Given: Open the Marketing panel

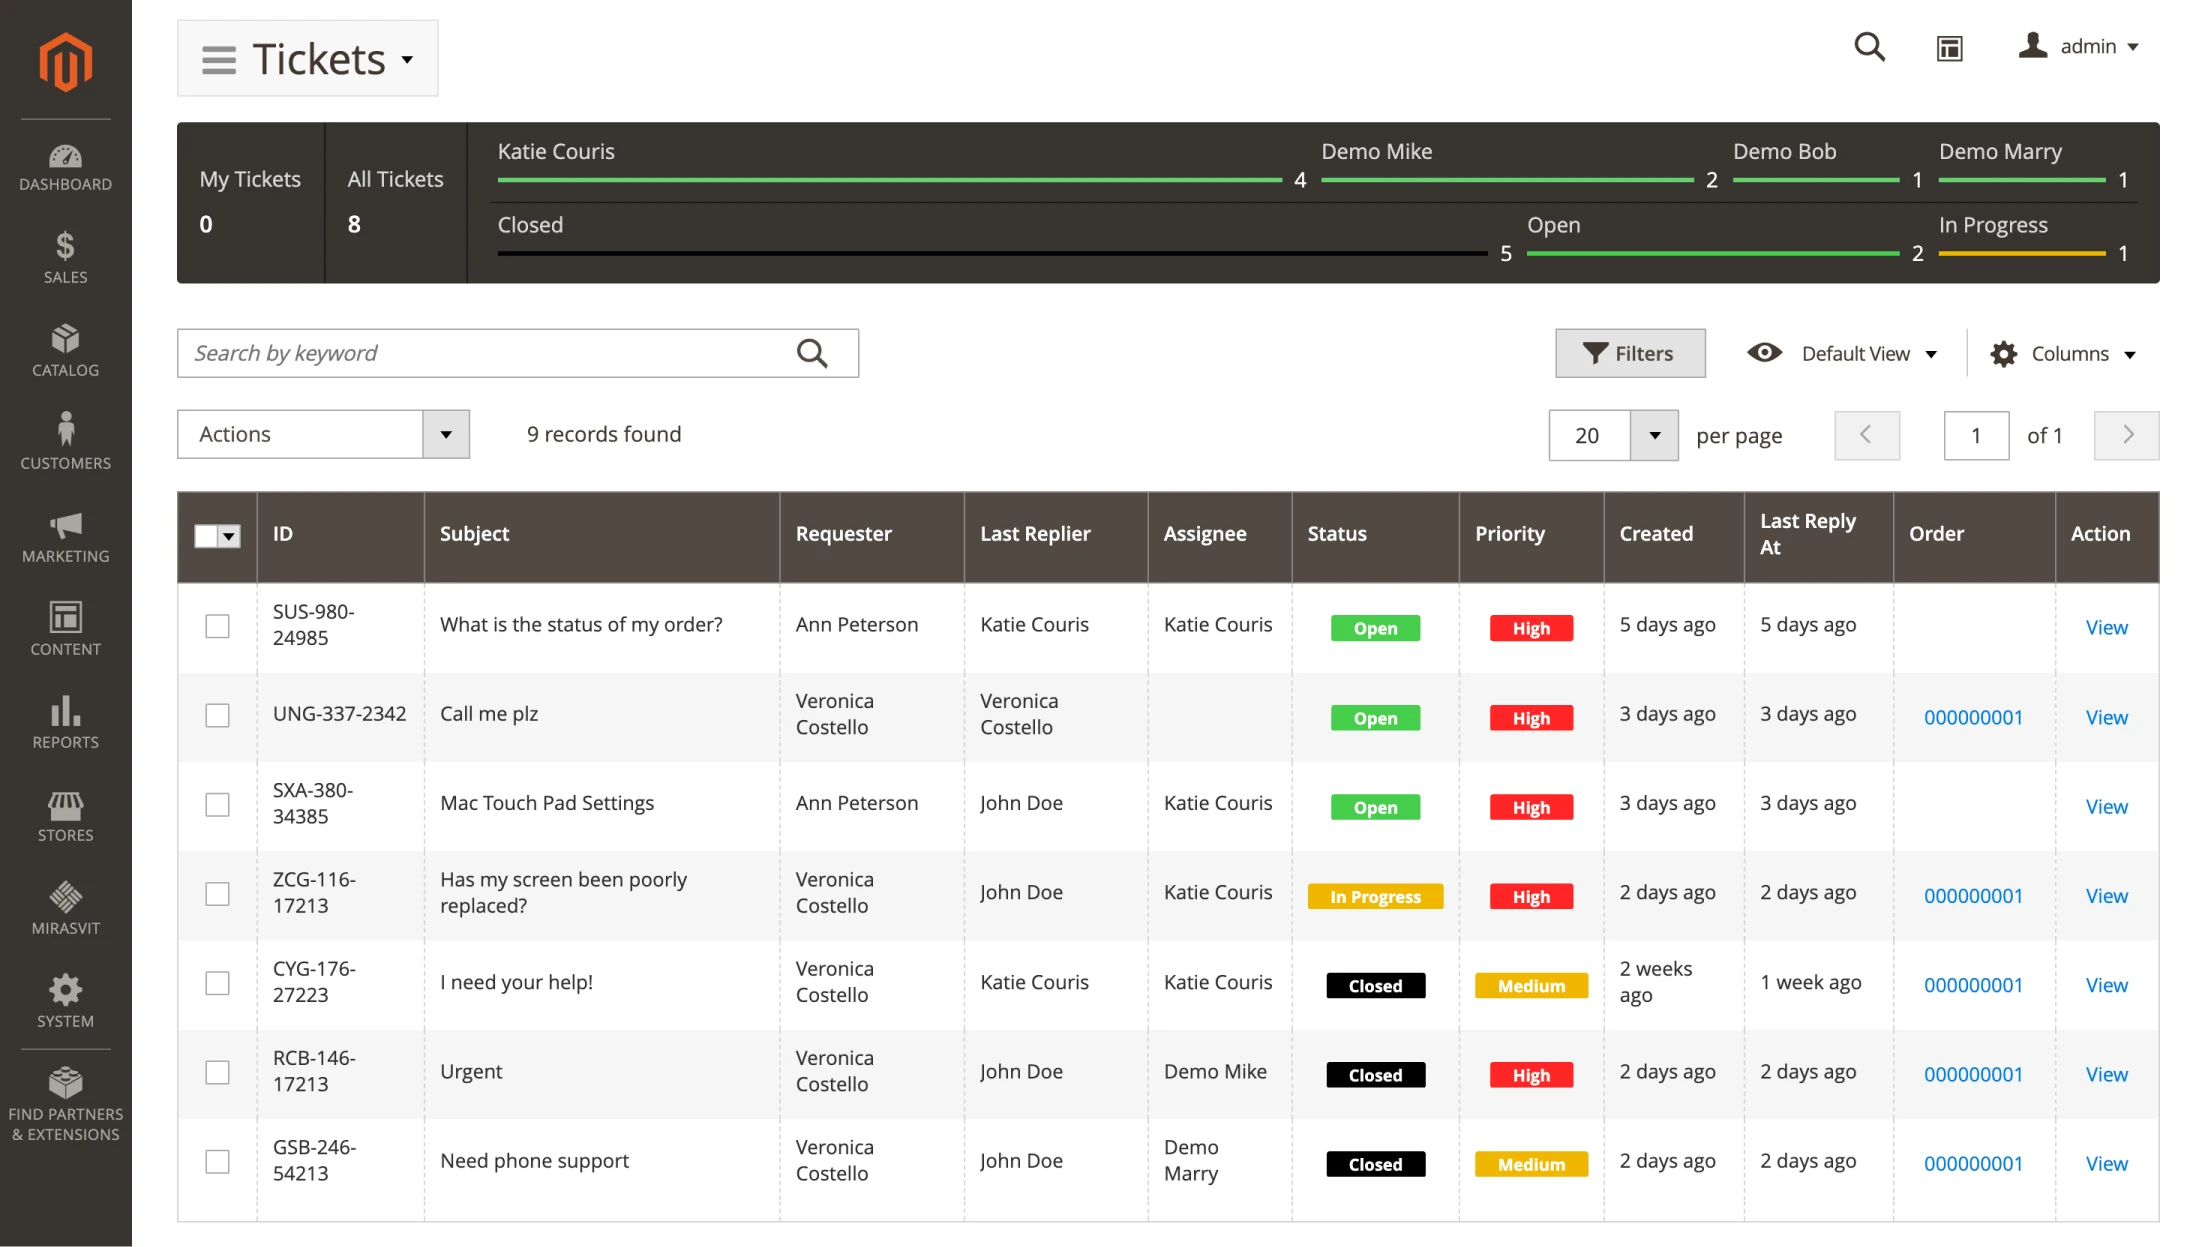Looking at the screenshot, I should pos(65,537).
